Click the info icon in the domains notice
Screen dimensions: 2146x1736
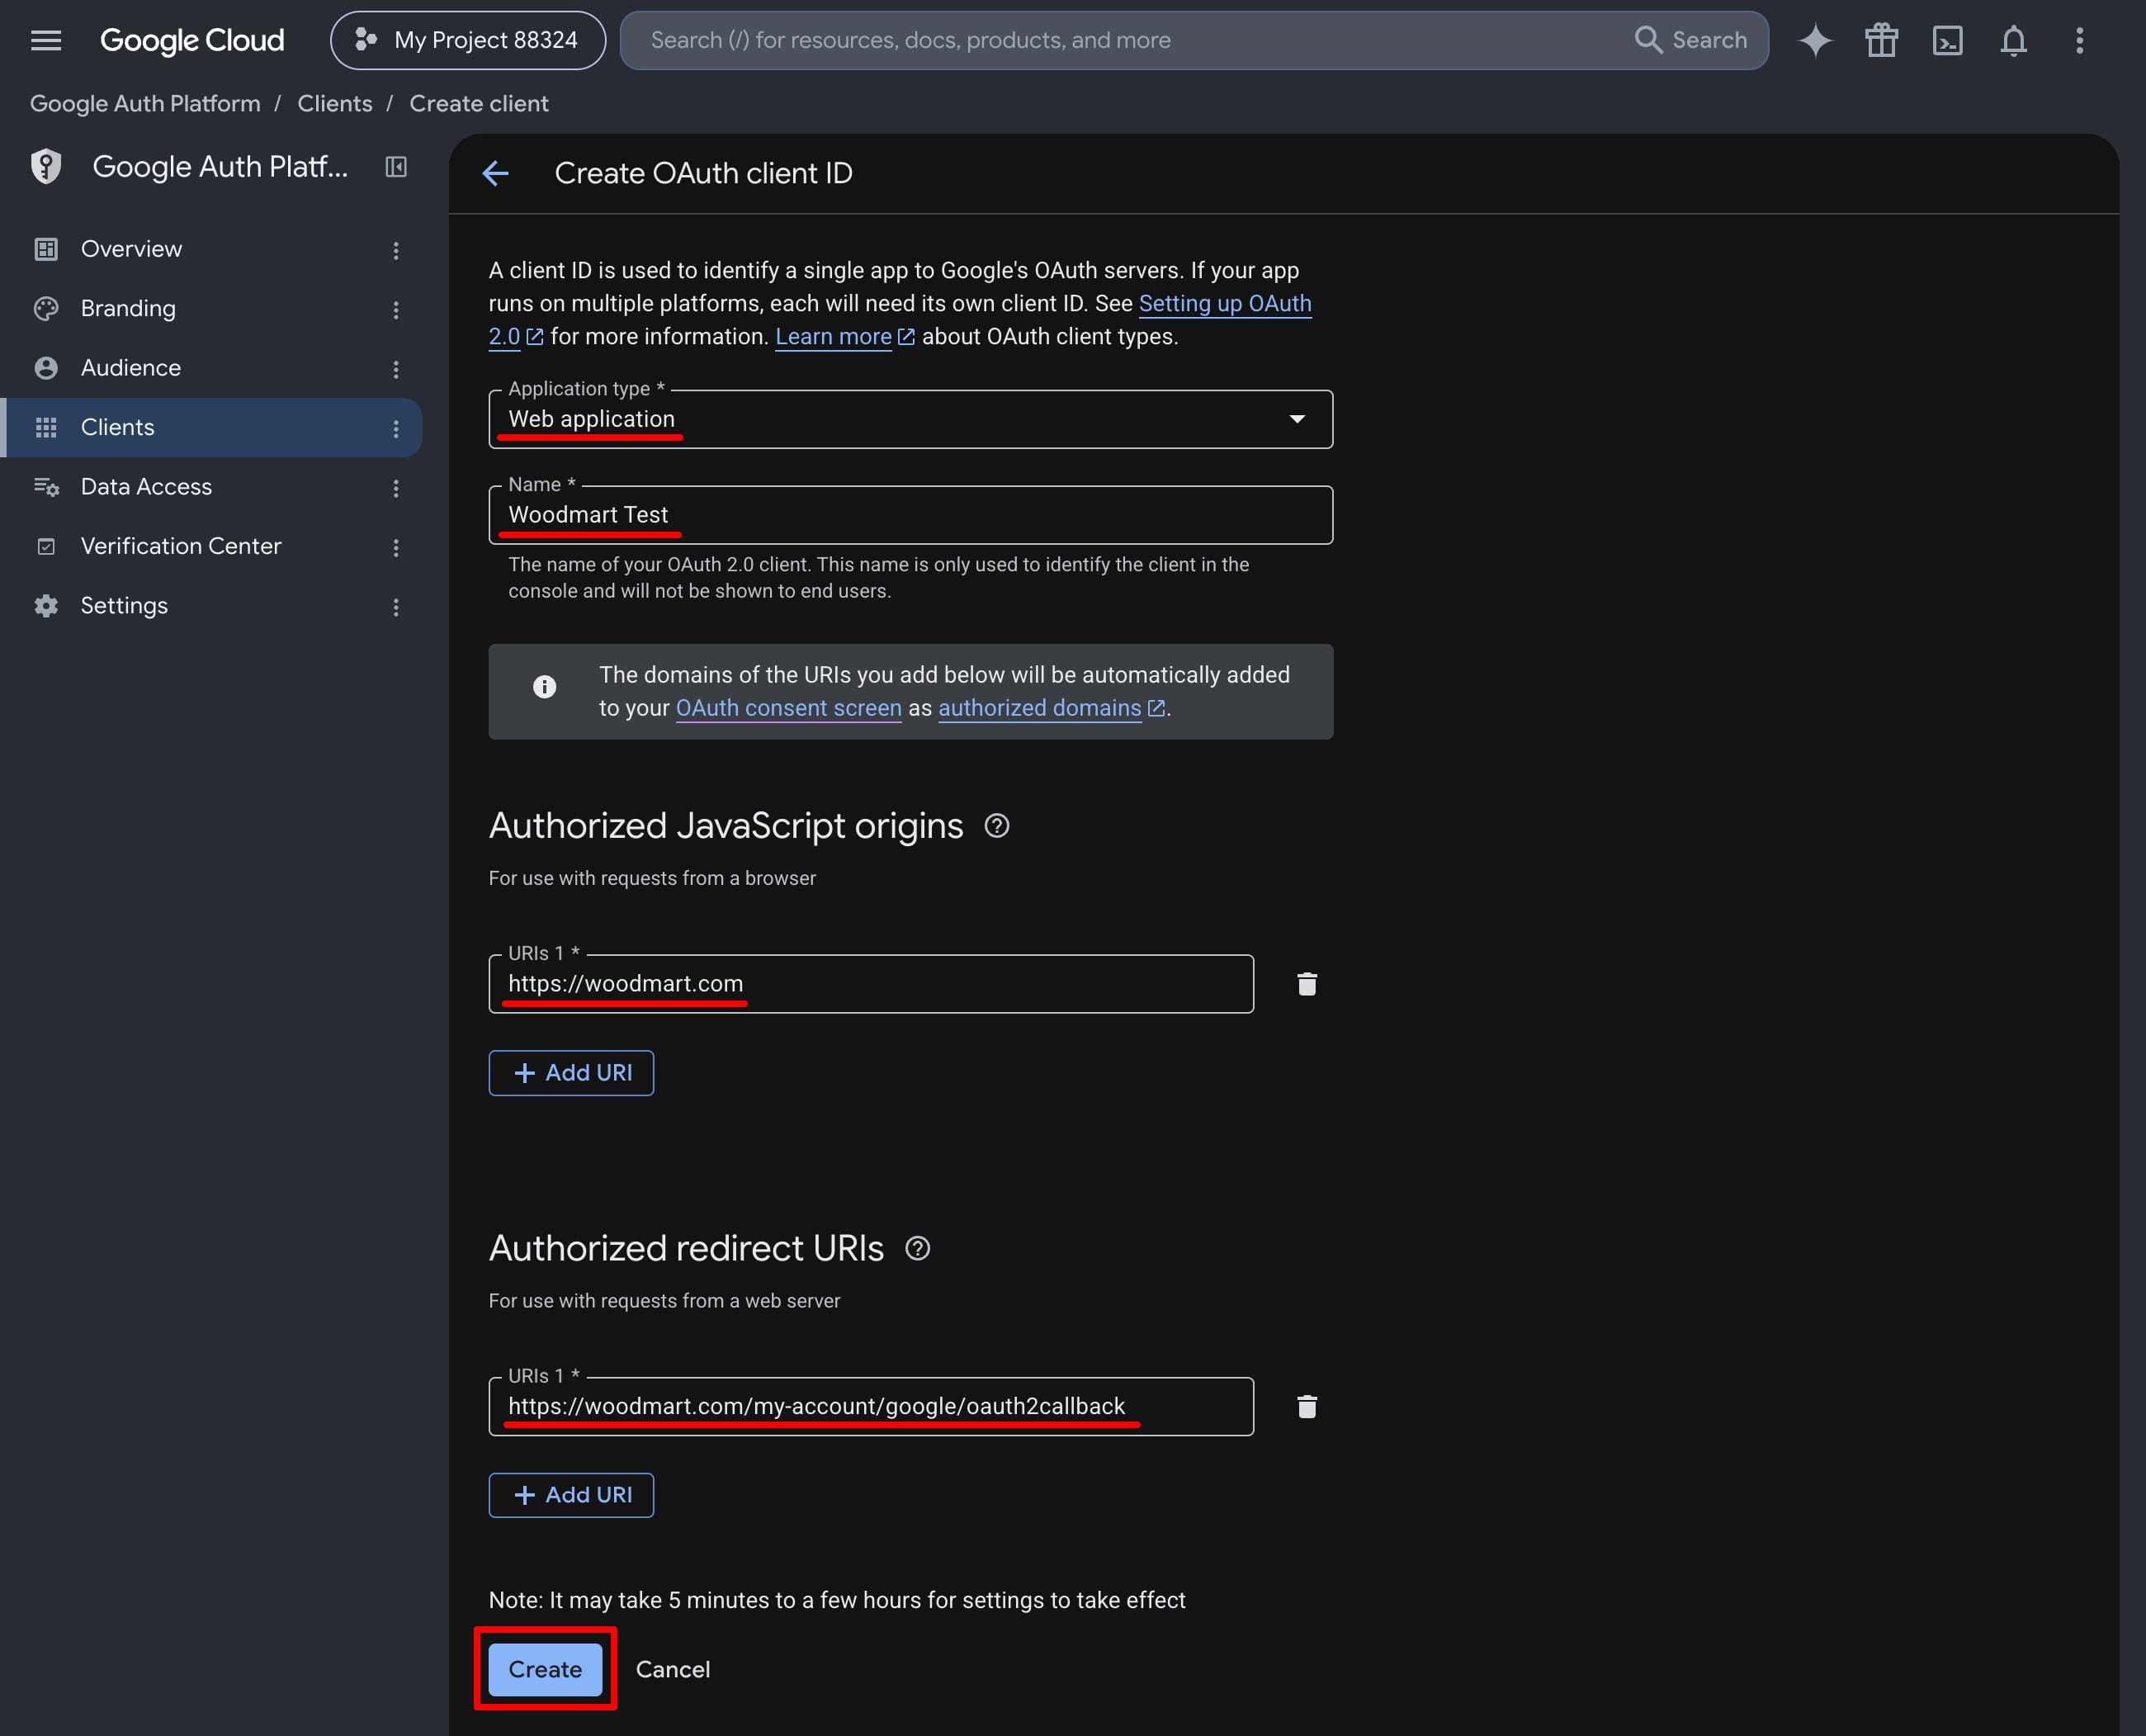tap(544, 687)
